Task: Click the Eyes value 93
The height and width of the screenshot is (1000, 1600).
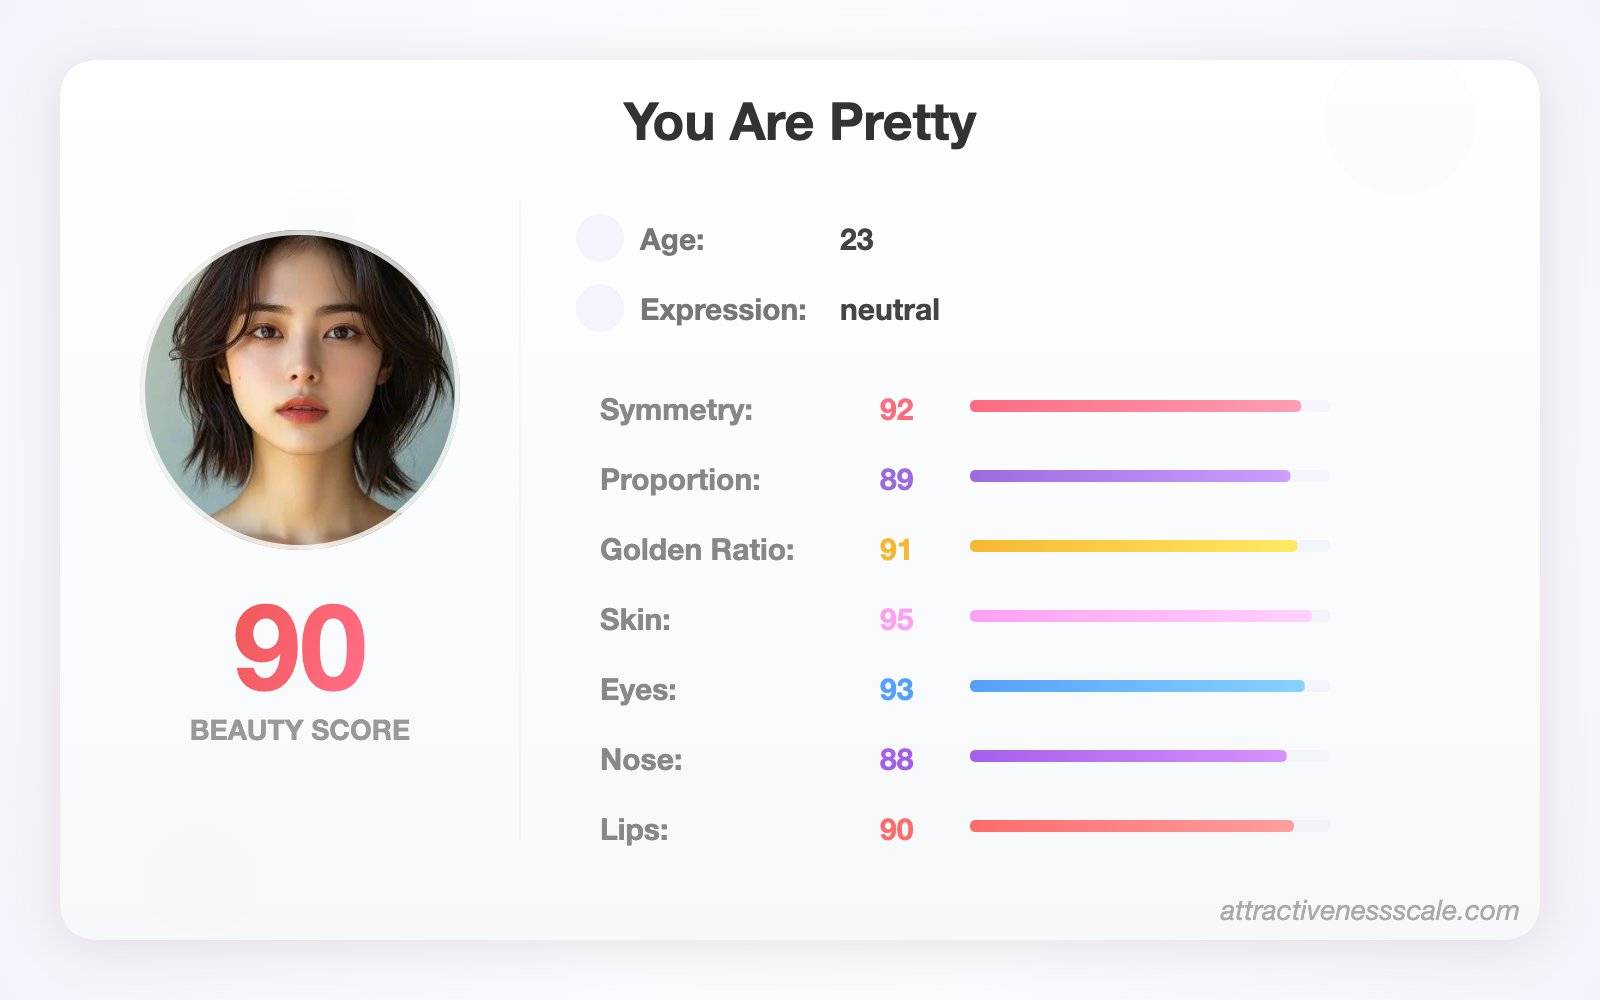Action: pos(896,690)
